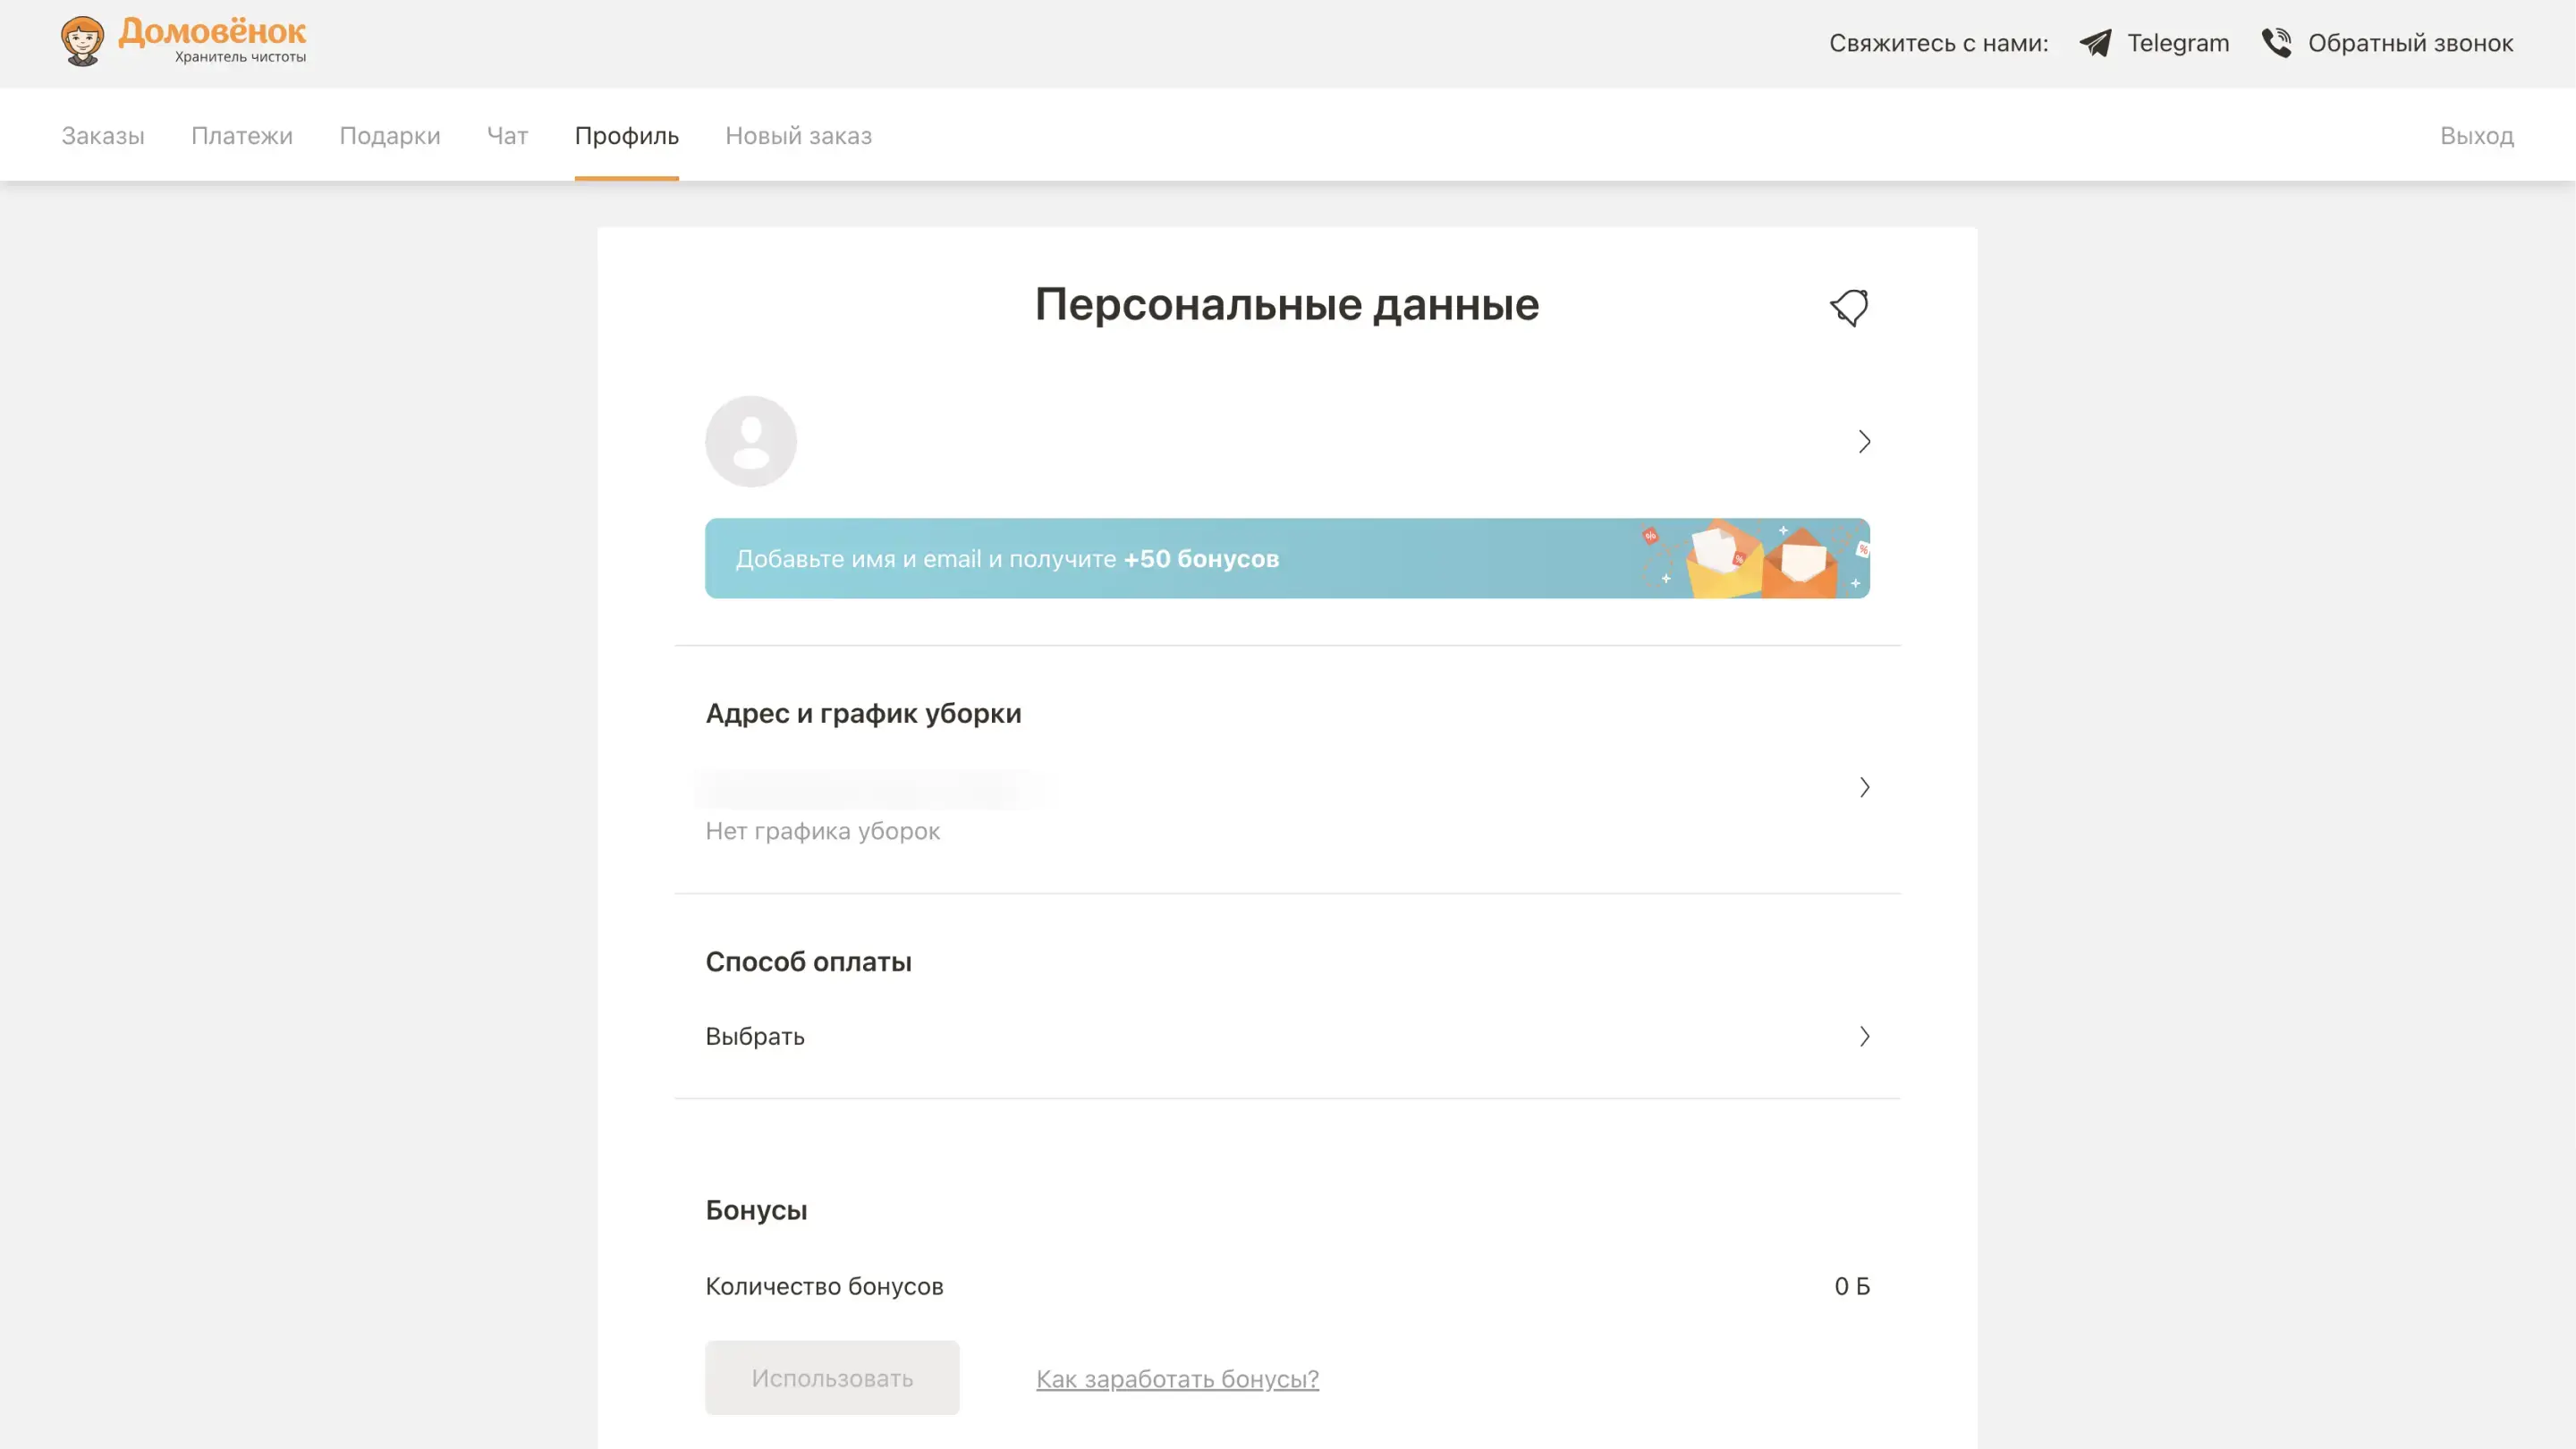
Task: Open the Чат tab
Action: [507, 135]
